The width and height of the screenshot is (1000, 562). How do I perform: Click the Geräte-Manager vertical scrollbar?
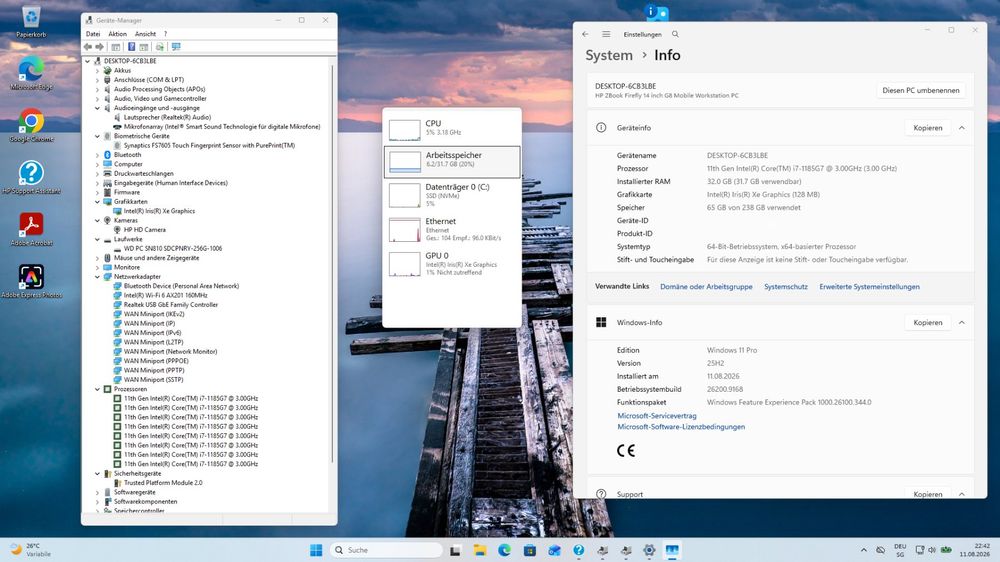click(332, 261)
